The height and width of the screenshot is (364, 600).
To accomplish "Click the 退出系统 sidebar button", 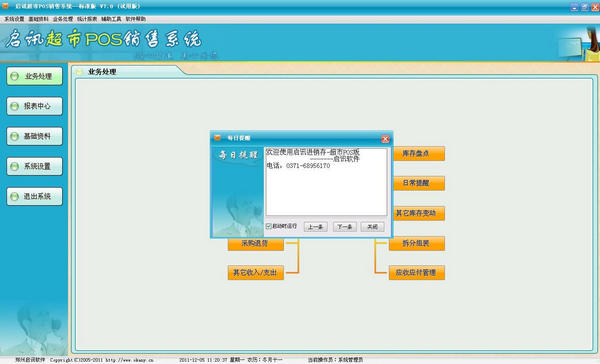I will (x=34, y=196).
